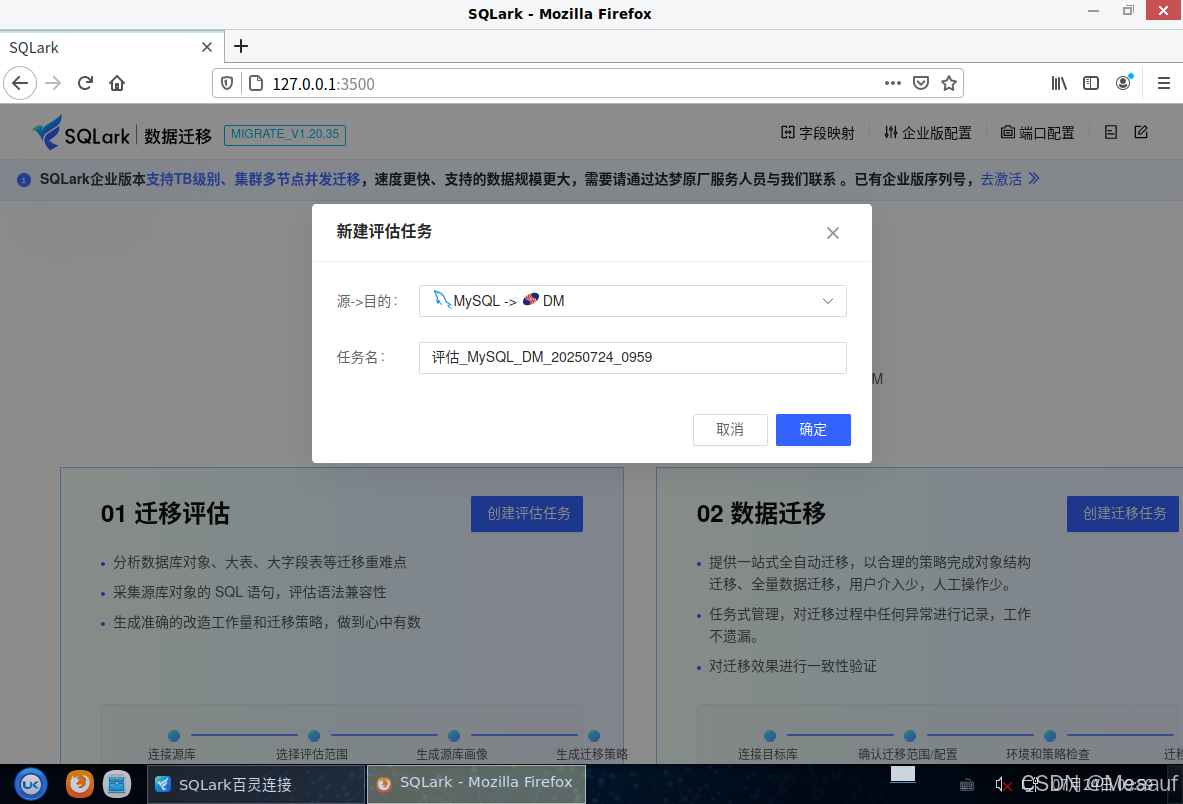Open 端口配置 port settings

(1037, 133)
